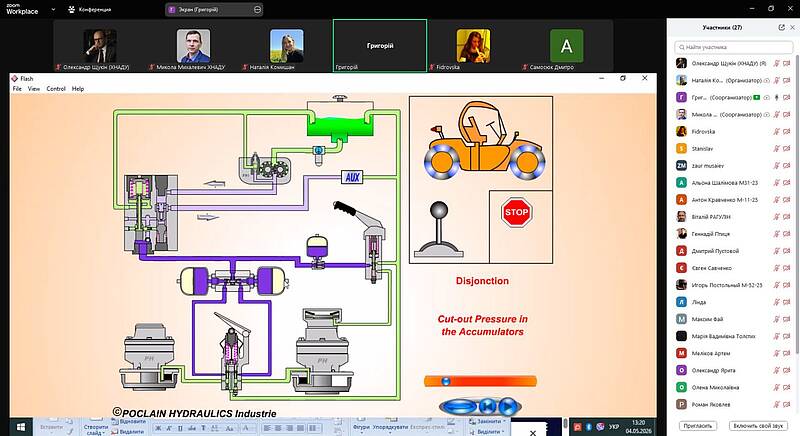The height and width of the screenshot is (436, 800).
Task: Click the blue oval back button
Action: tap(459, 406)
